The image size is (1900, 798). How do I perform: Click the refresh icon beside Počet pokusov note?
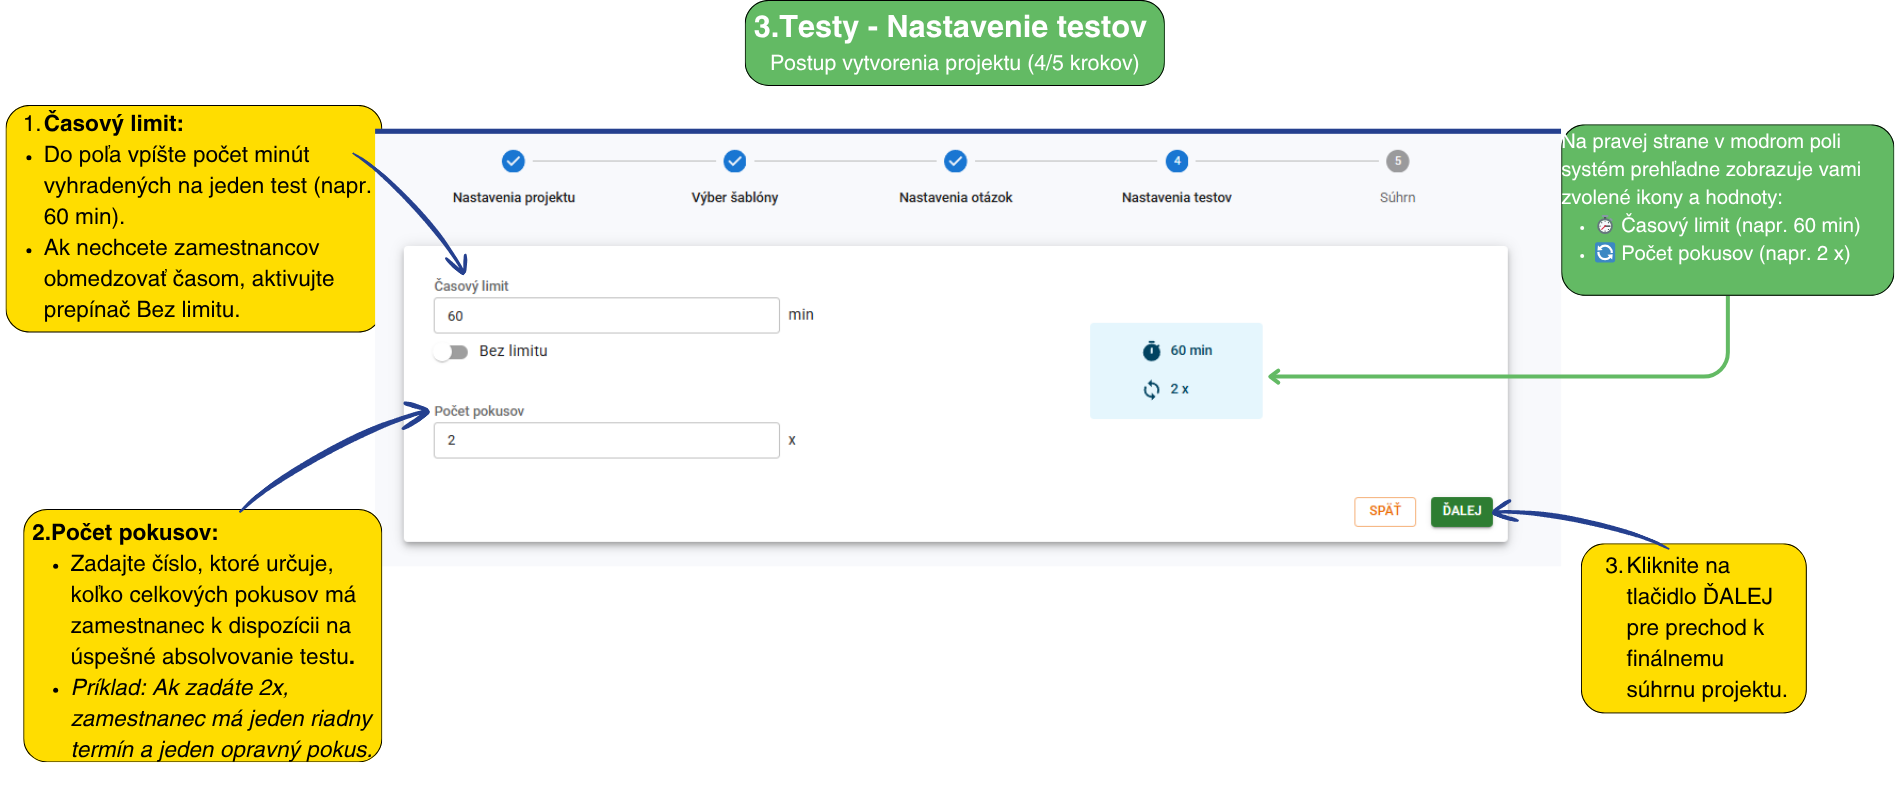pyautogui.click(x=1605, y=253)
